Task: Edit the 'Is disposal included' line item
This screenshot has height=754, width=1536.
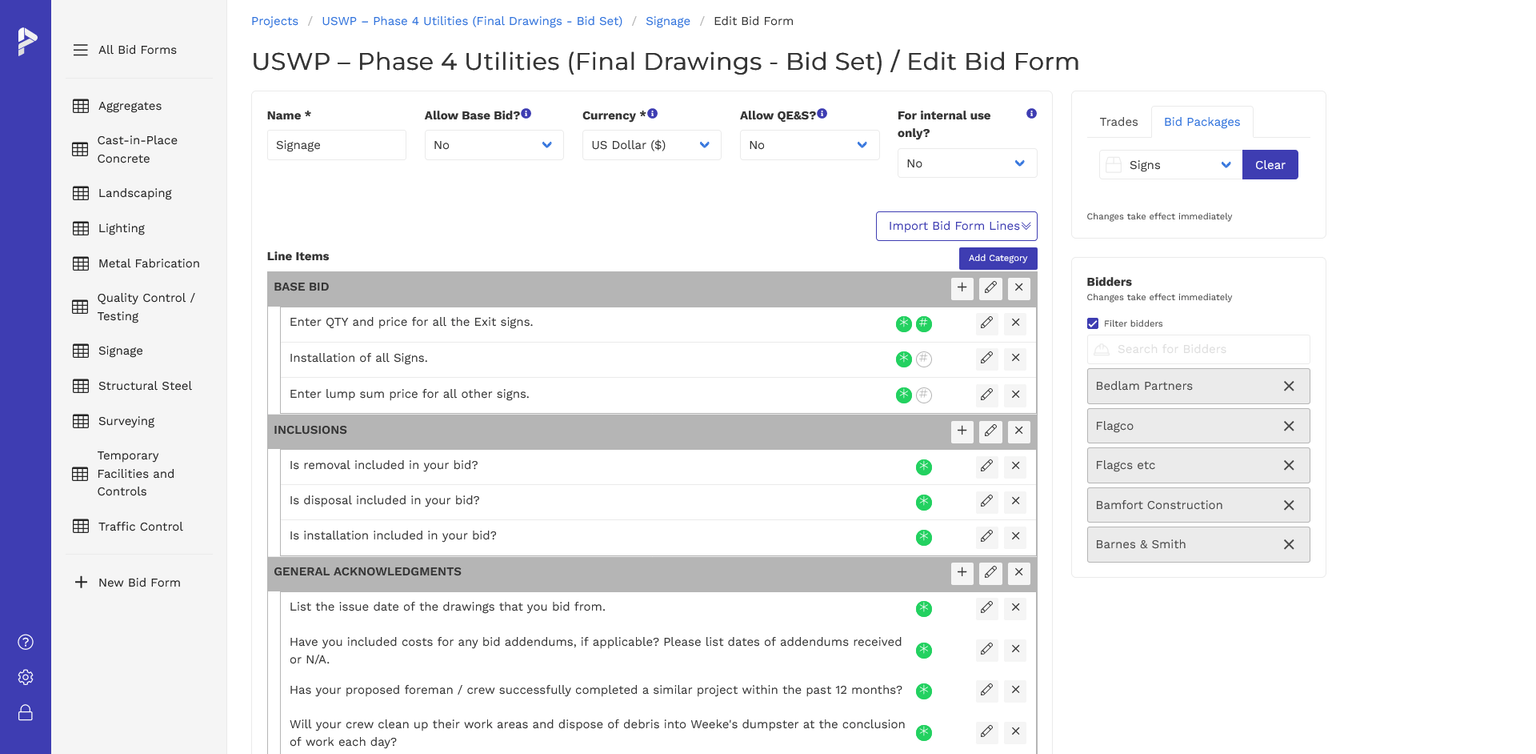Action: (x=986, y=501)
